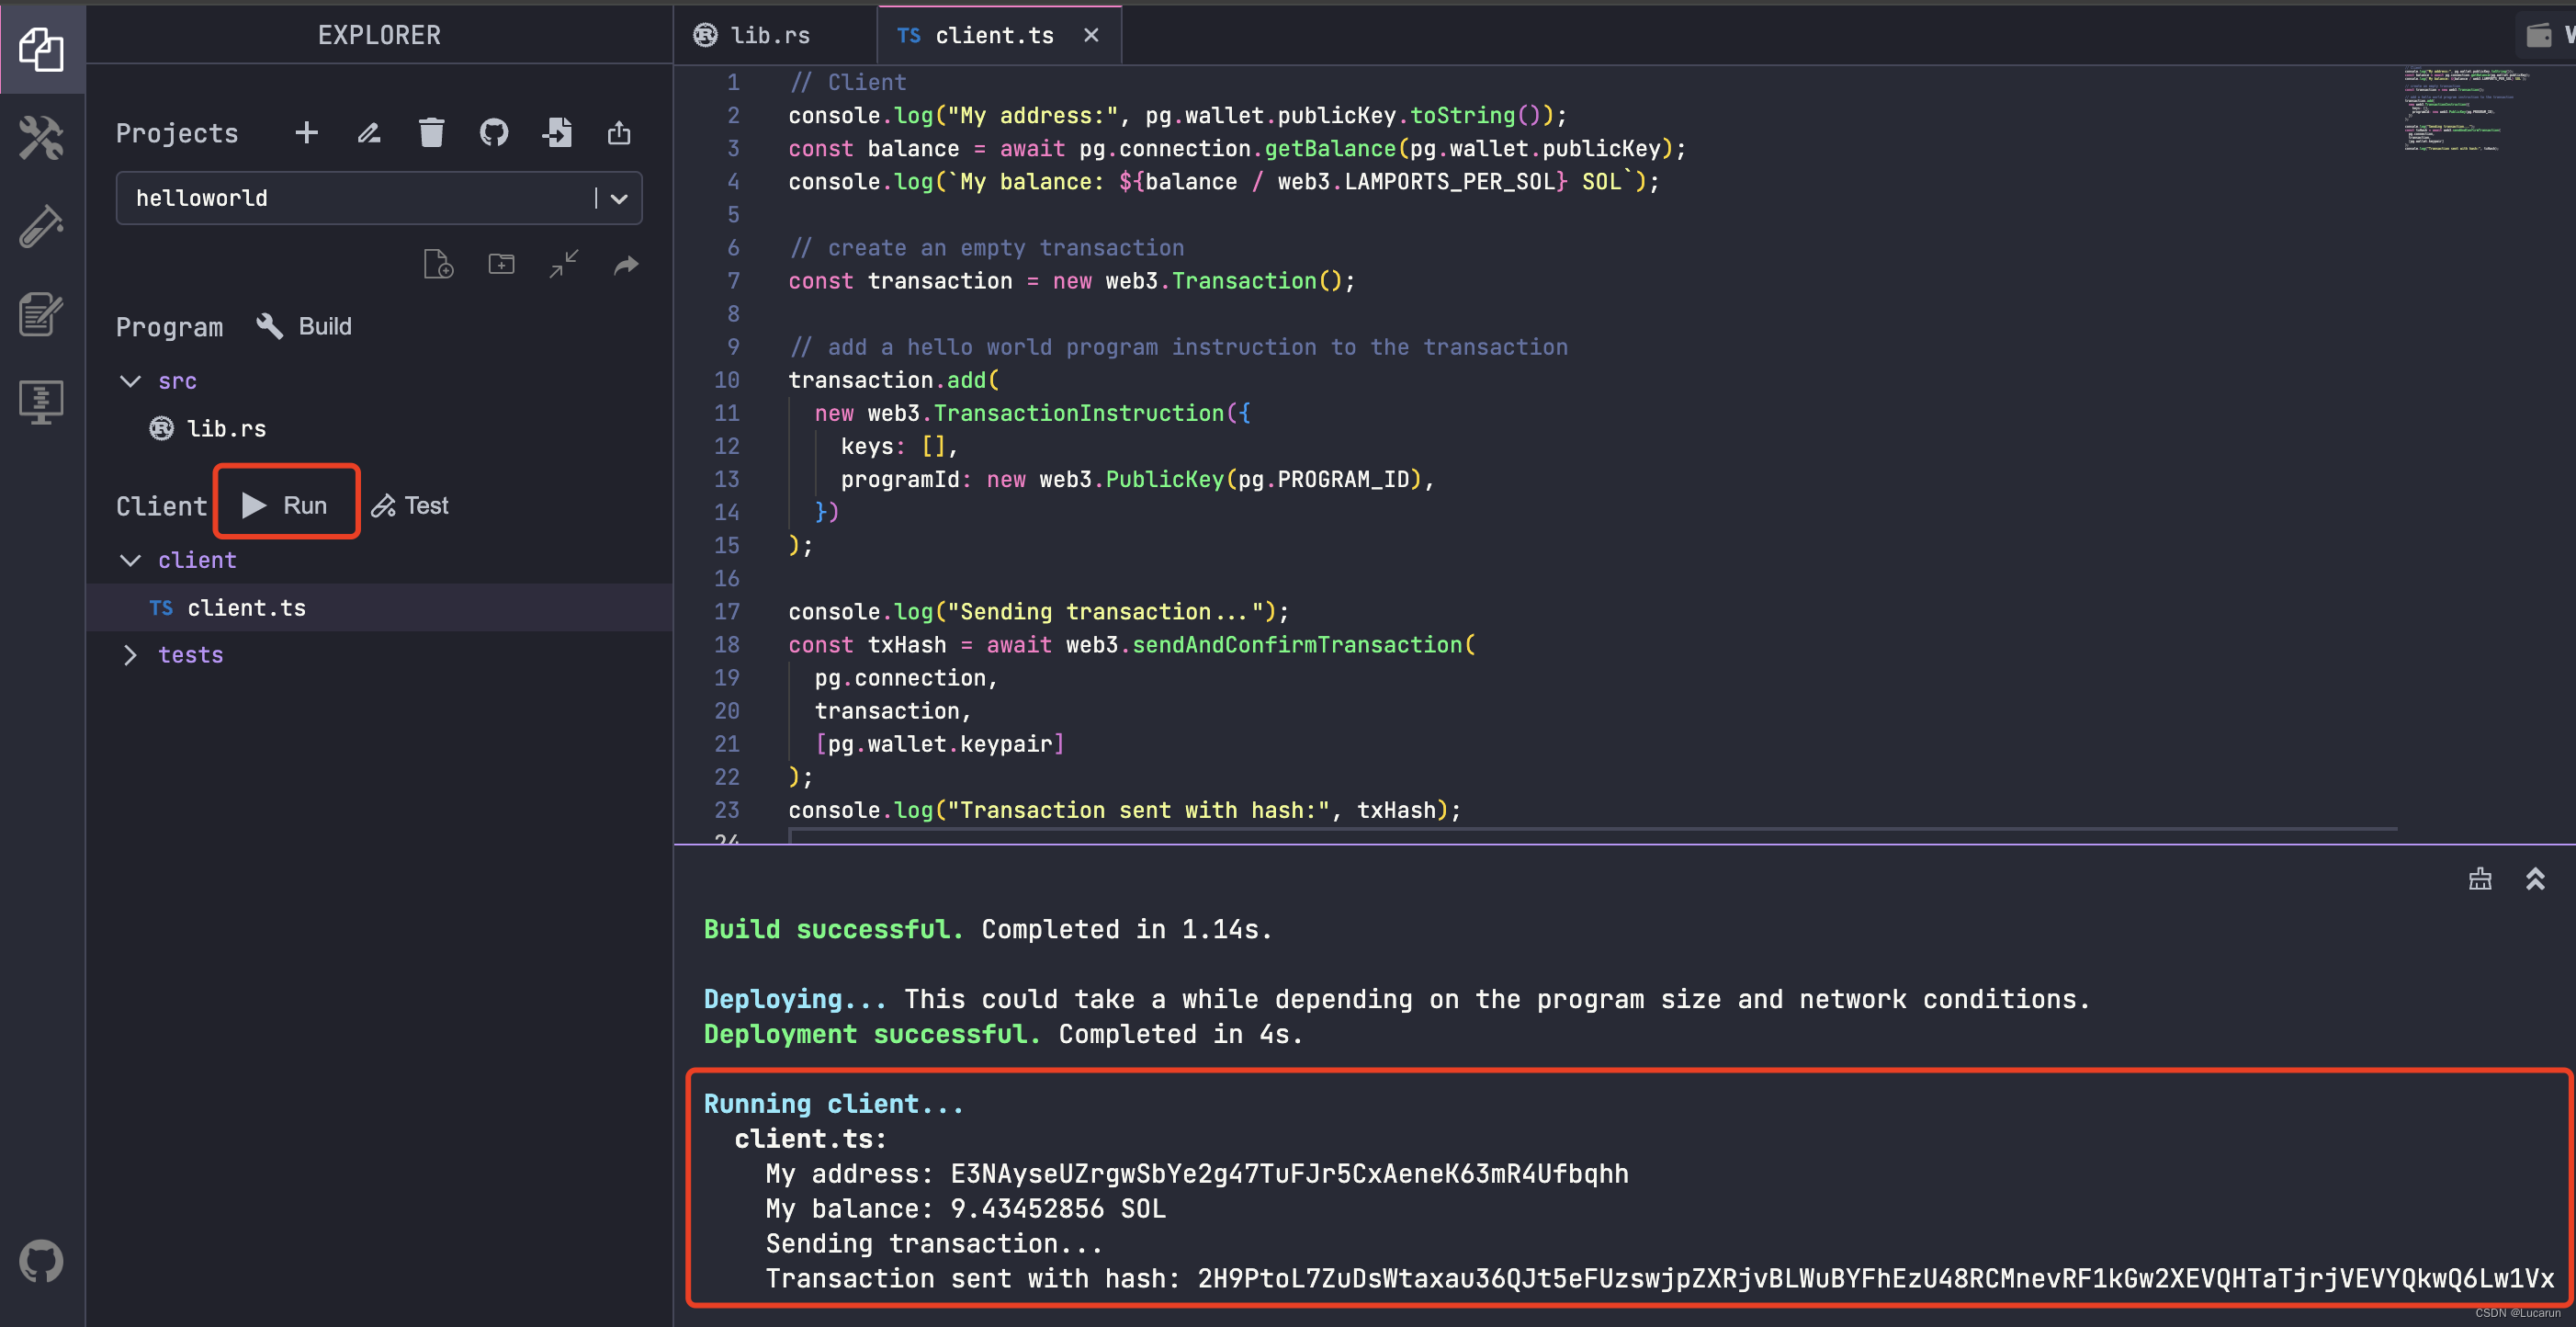Close the client.ts tab

1091,36
